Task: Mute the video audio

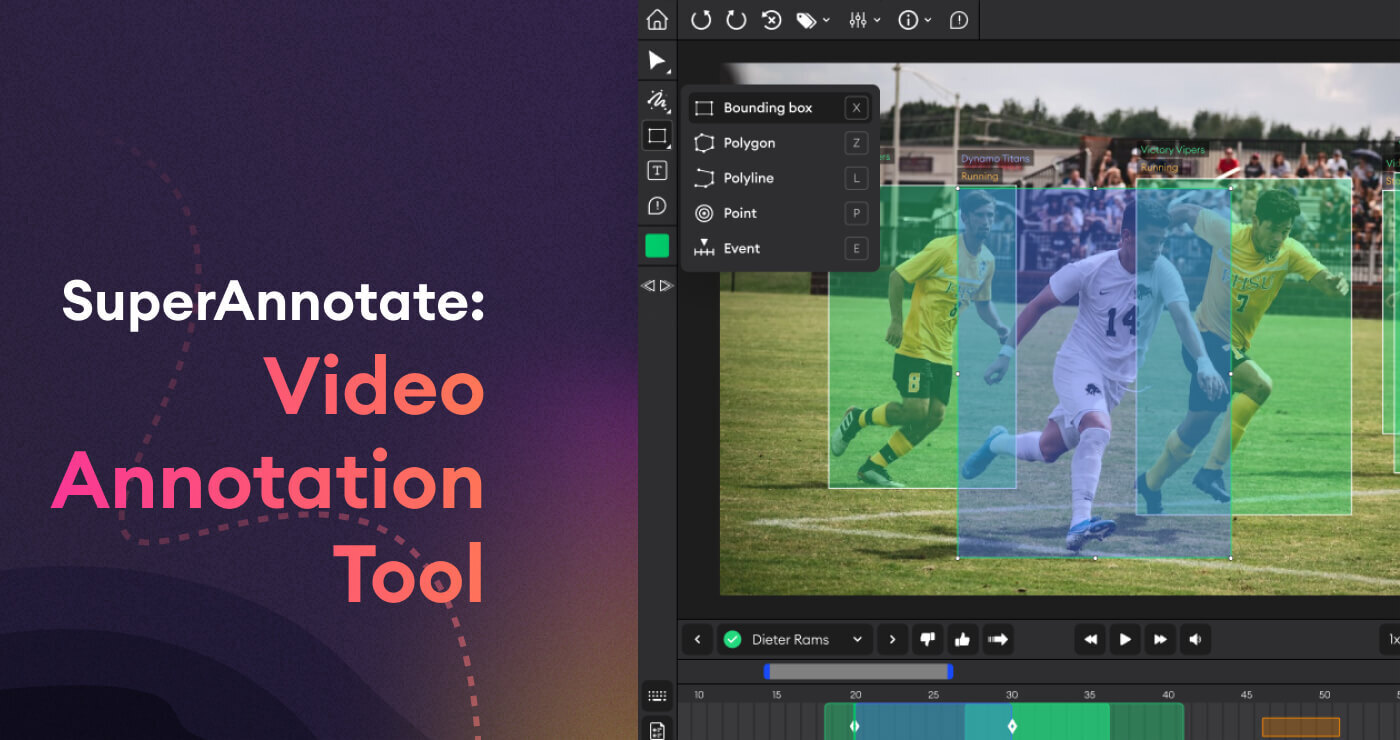Action: [1195, 639]
